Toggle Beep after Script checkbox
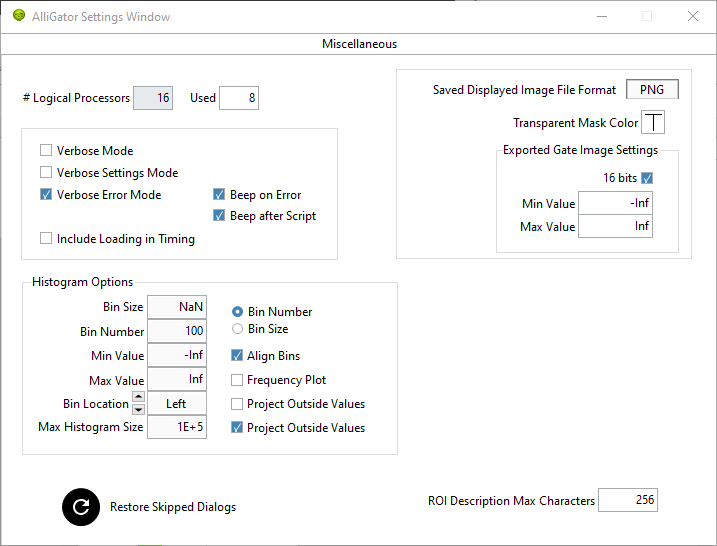The image size is (717, 546). 219,215
